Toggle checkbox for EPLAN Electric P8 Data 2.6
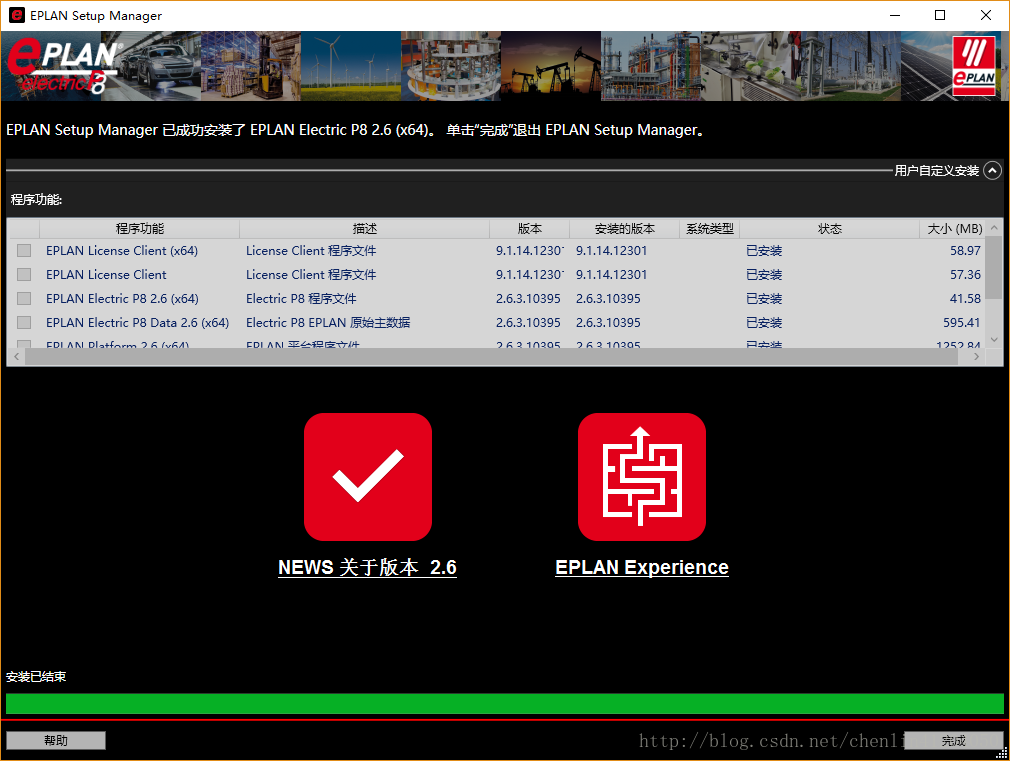This screenshot has height=761, width=1010. tap(24, 323)
